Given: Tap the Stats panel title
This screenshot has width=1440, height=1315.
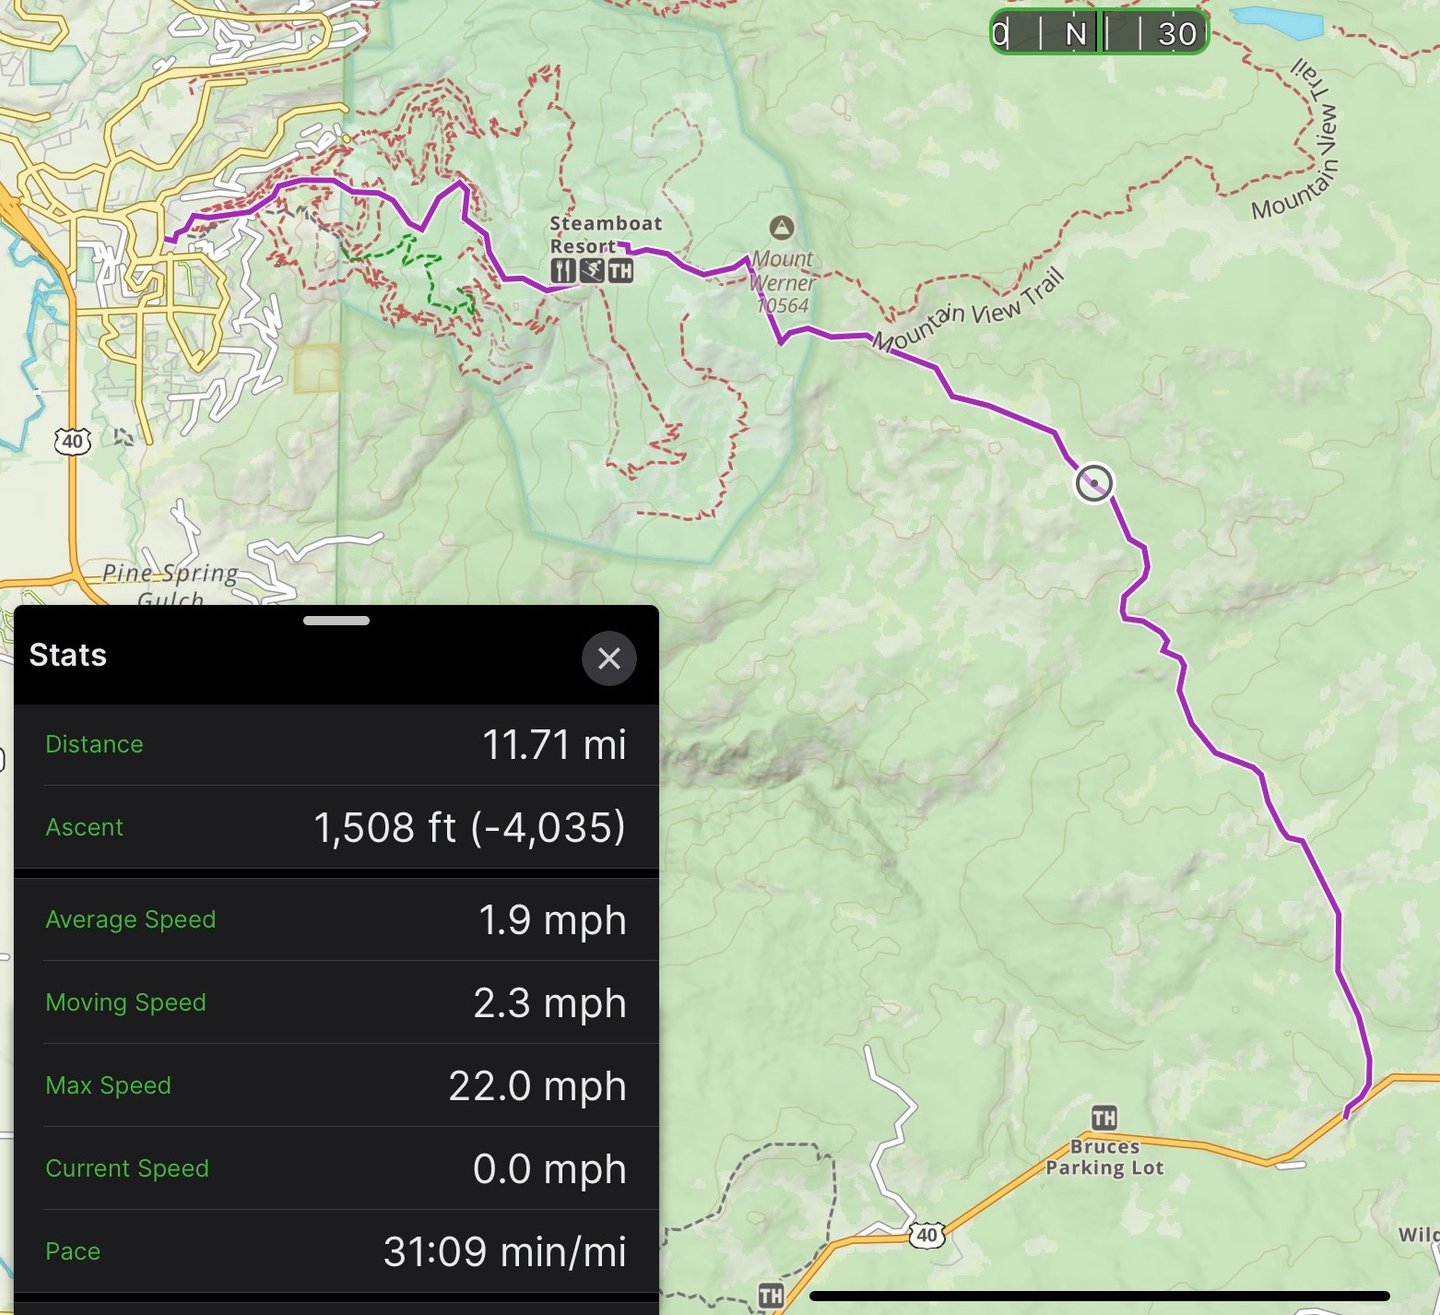Looking at the screenshot, I should point(68,655).
